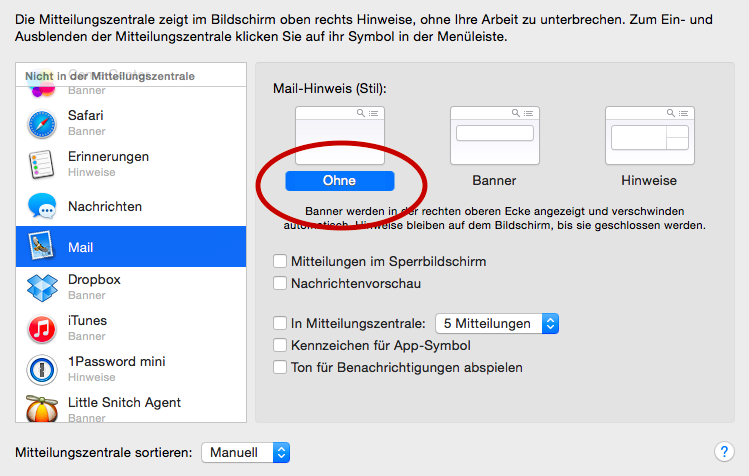Enable Kennzeichen für App-Symbol checkbox
The height and width of the screenshot is (476, 749).
click(280, 345)
